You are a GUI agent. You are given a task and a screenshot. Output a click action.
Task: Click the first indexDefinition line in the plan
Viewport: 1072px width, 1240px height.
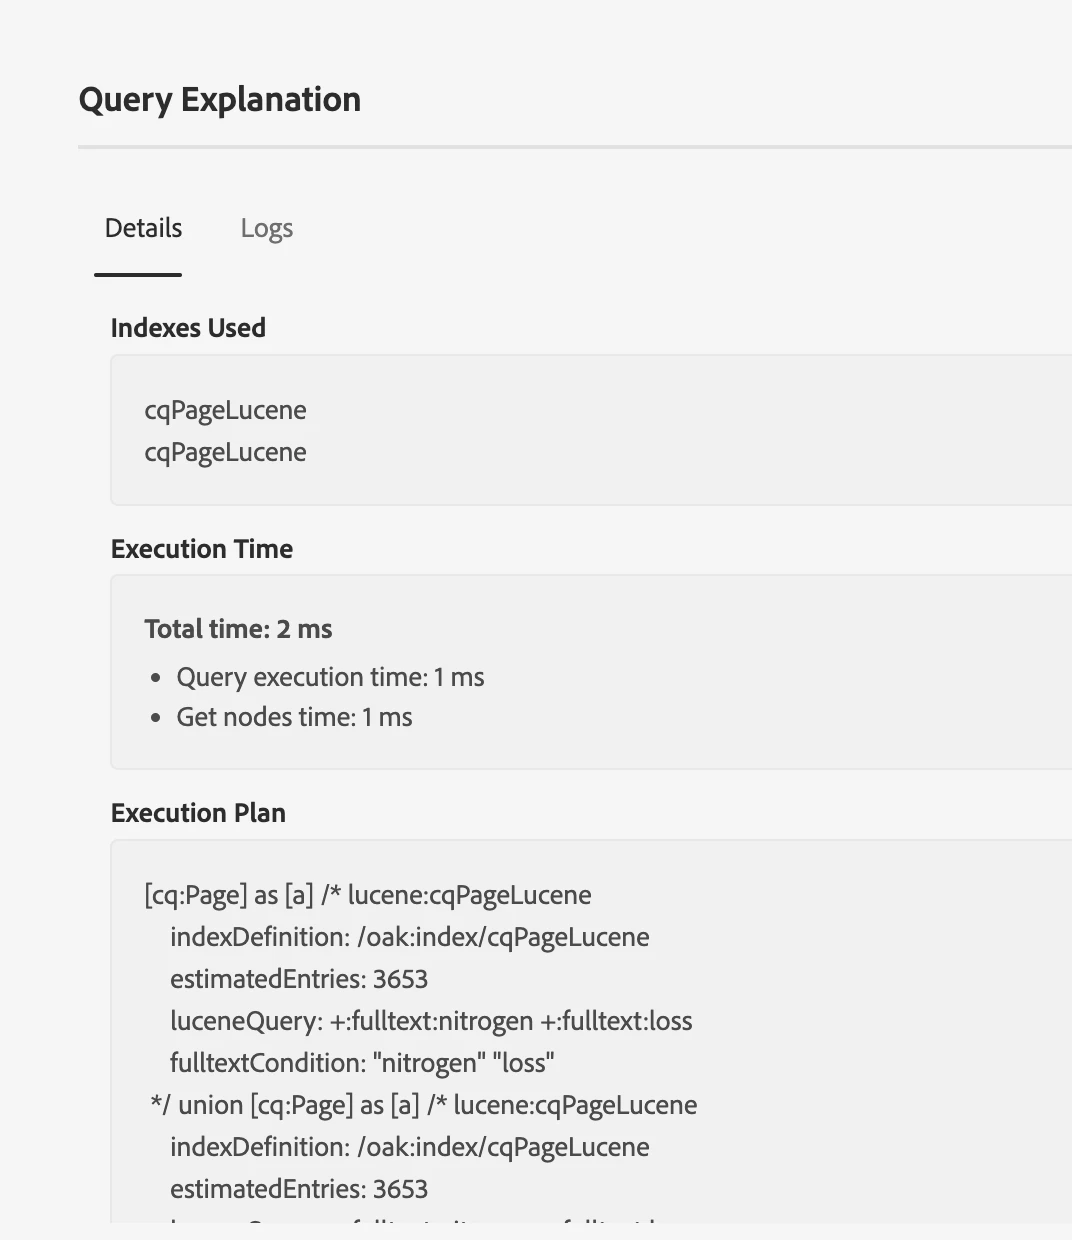tap(410, 937)
